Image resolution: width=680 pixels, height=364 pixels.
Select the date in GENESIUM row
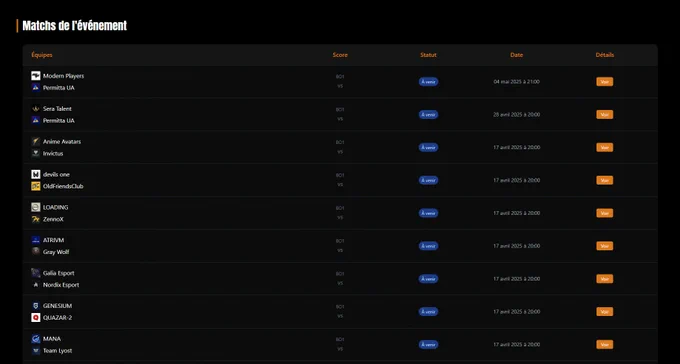517,312
